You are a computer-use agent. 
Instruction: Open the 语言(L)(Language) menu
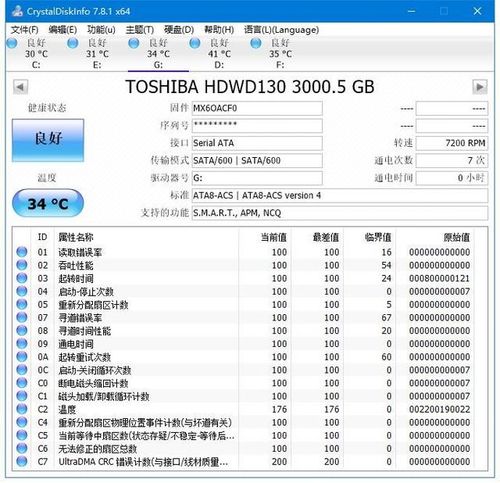tap(281, 30)
